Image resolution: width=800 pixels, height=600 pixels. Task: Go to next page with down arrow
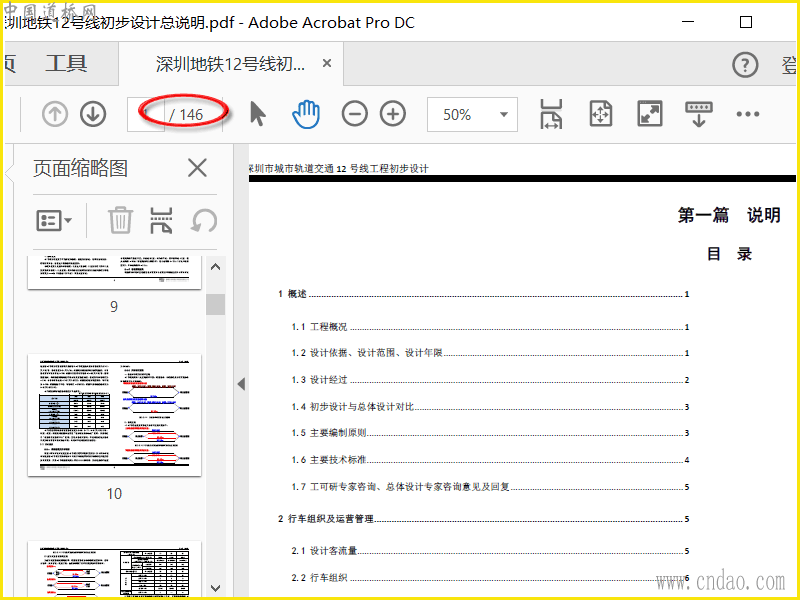coord(93,114)
